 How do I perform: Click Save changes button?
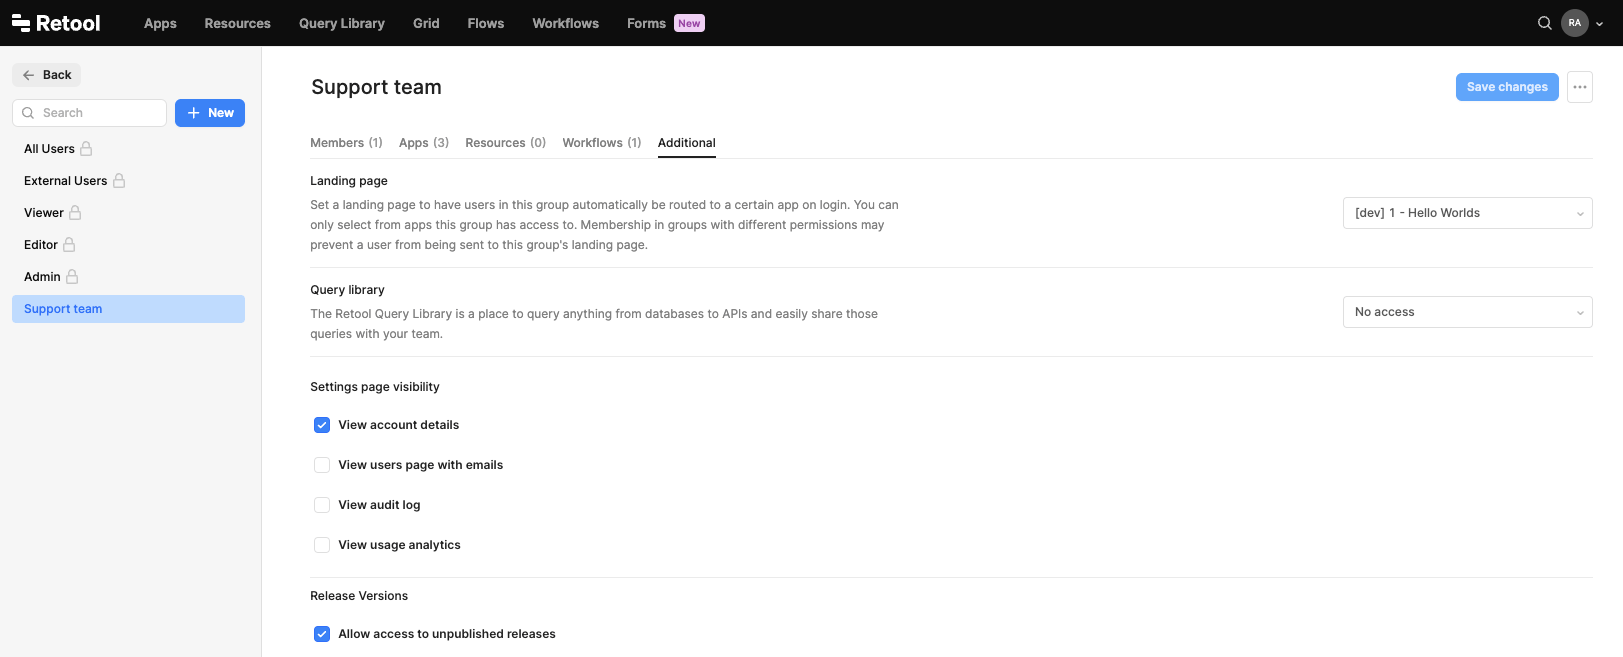[1507, 87]
